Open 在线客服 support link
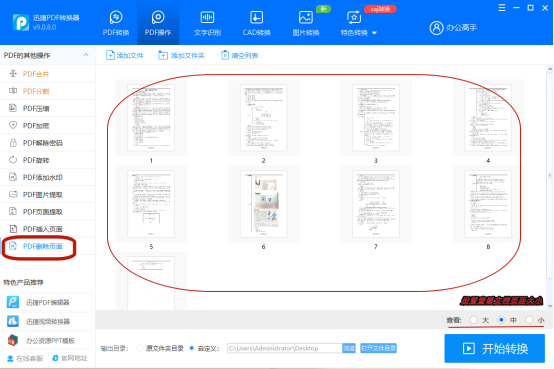Screen dimensions: 554x369 (25, 358)
